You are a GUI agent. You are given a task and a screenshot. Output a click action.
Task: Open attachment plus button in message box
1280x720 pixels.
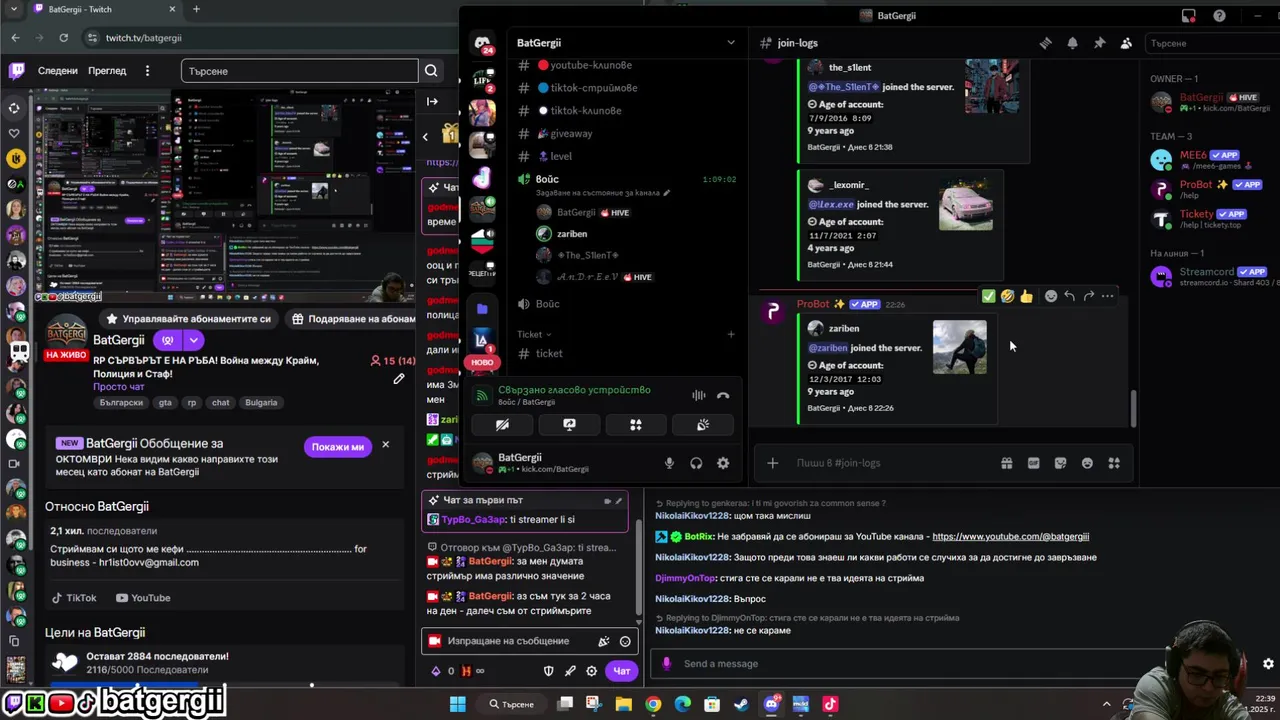[772, 463]
